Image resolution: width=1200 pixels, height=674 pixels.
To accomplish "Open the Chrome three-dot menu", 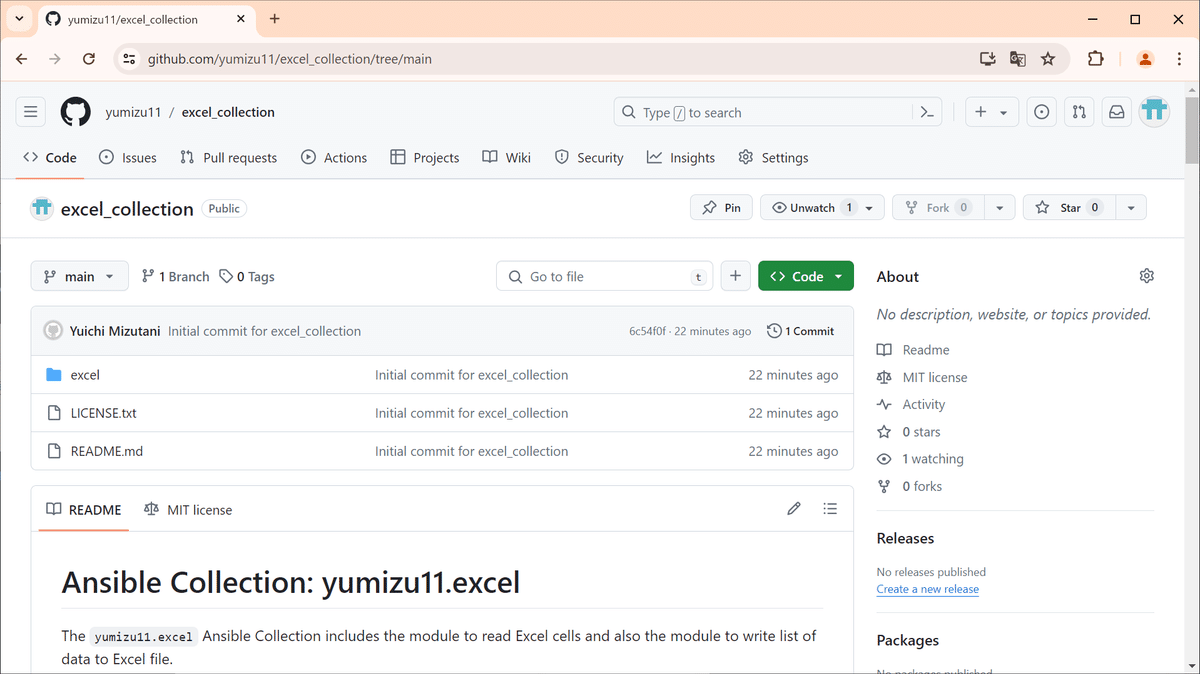I will point(1177,59).
